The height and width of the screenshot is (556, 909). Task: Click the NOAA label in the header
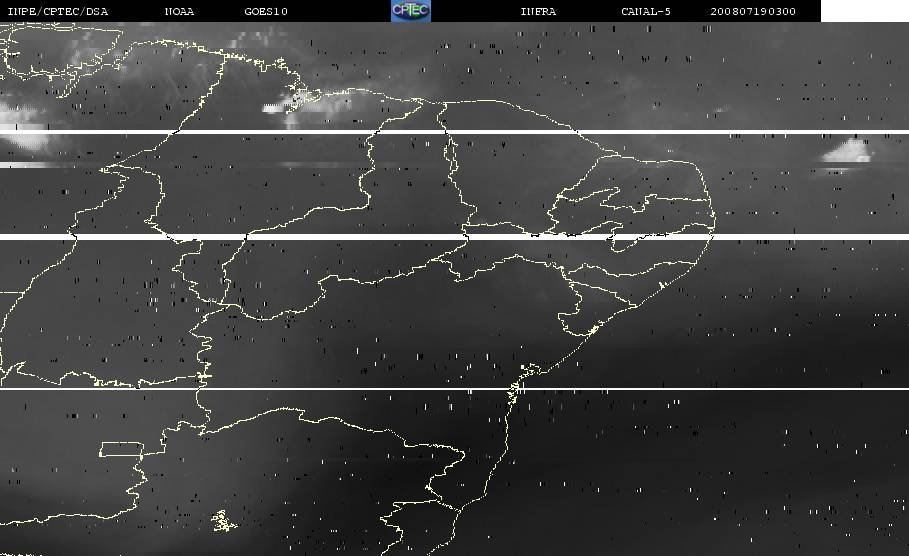point(179,12)
